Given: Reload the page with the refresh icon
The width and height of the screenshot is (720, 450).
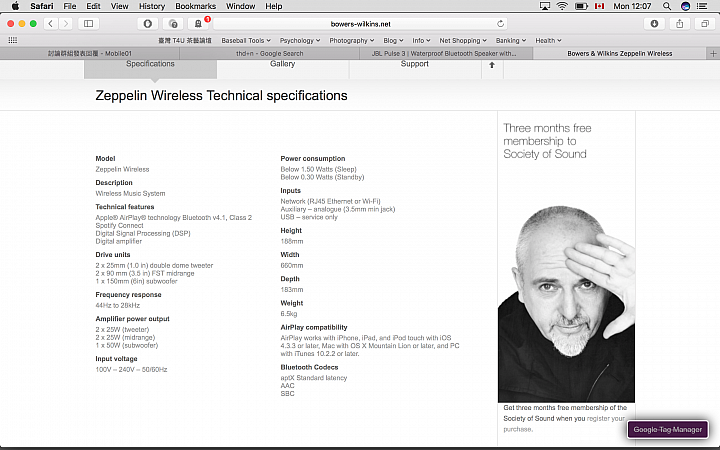Looking at the screenshot, I should point(501,23).
